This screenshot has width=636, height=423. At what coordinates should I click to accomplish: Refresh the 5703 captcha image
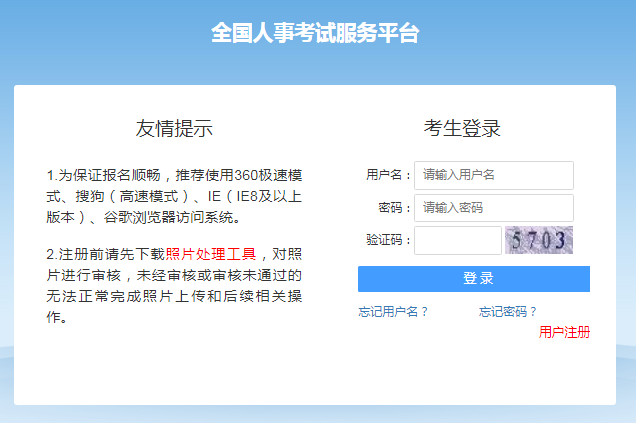(x=538, y=240)
